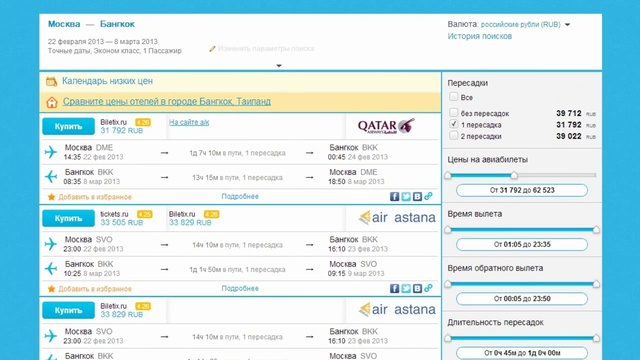Click the pencil icon for changing search parameters
Image resolution: width=640 pixels, height=360 pixels.
[212, 49]
